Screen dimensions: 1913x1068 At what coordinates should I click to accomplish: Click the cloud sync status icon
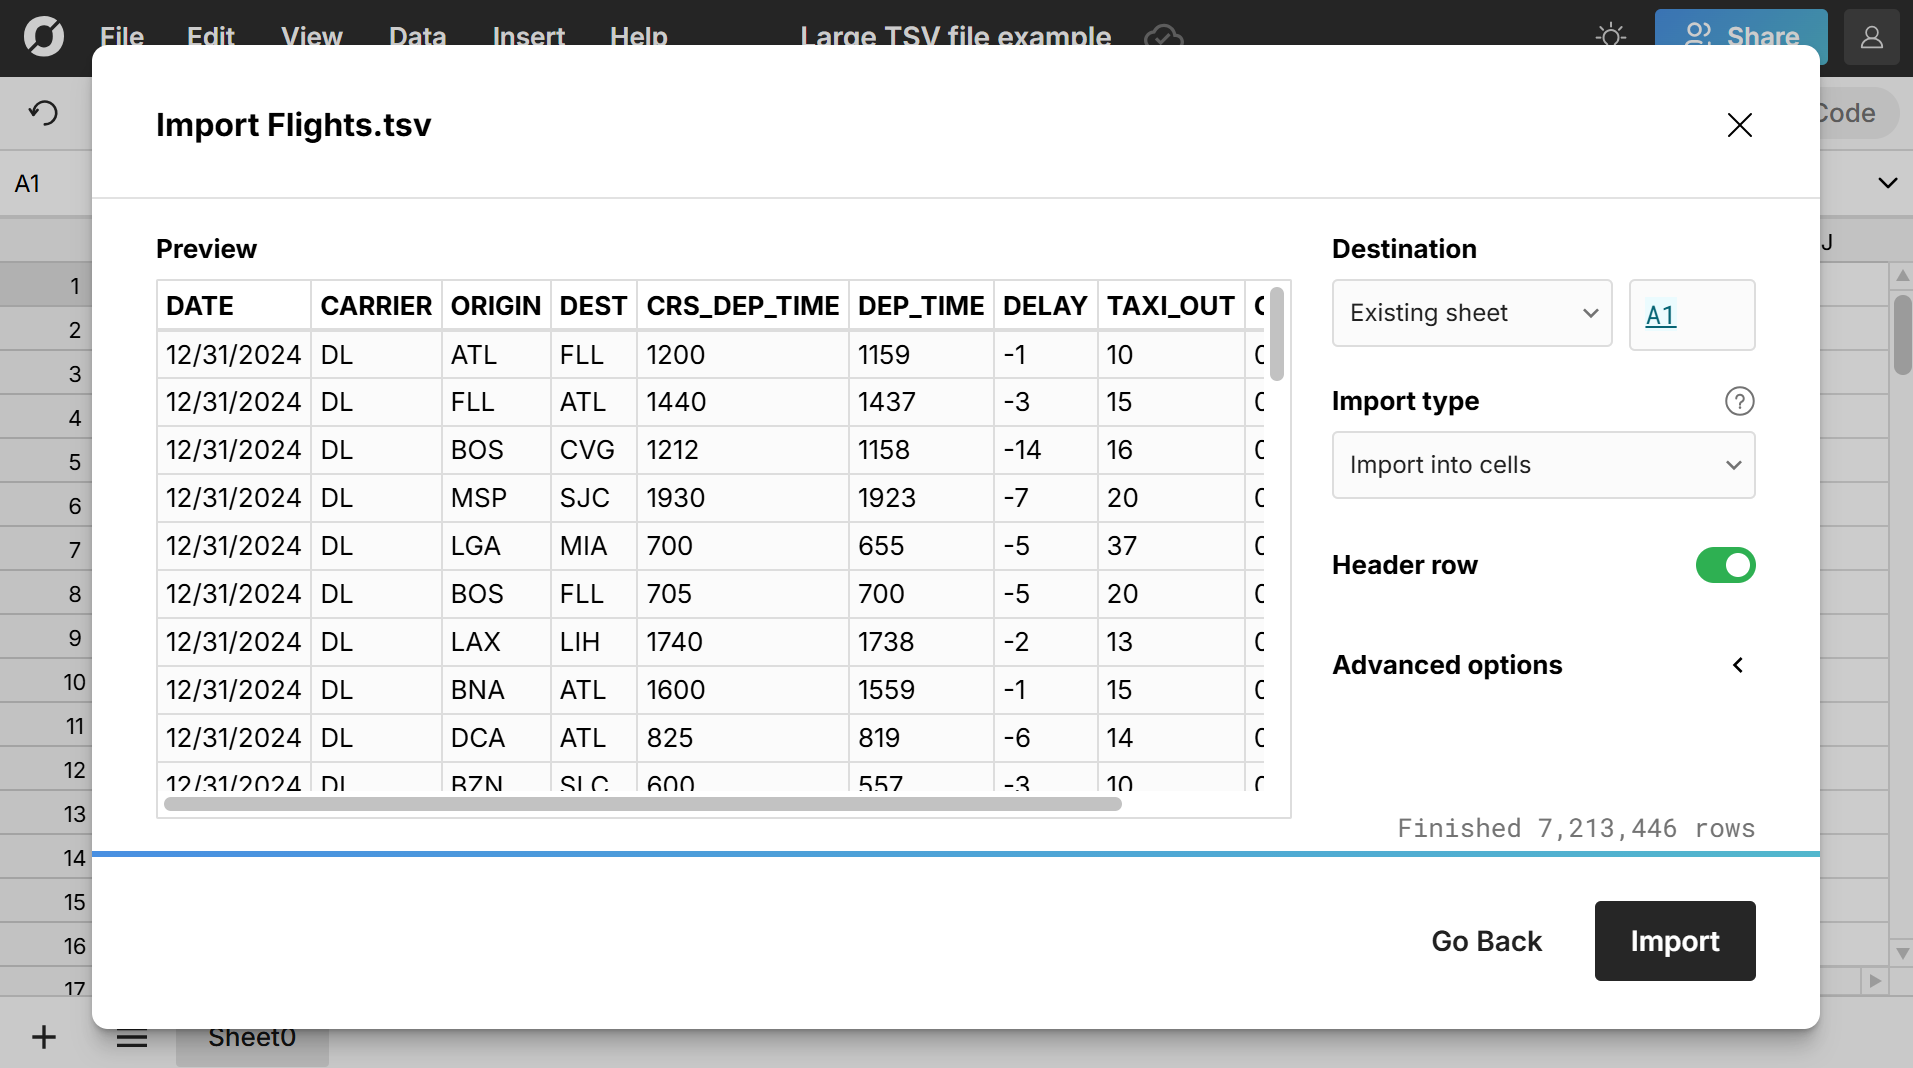click(1163, 38)
